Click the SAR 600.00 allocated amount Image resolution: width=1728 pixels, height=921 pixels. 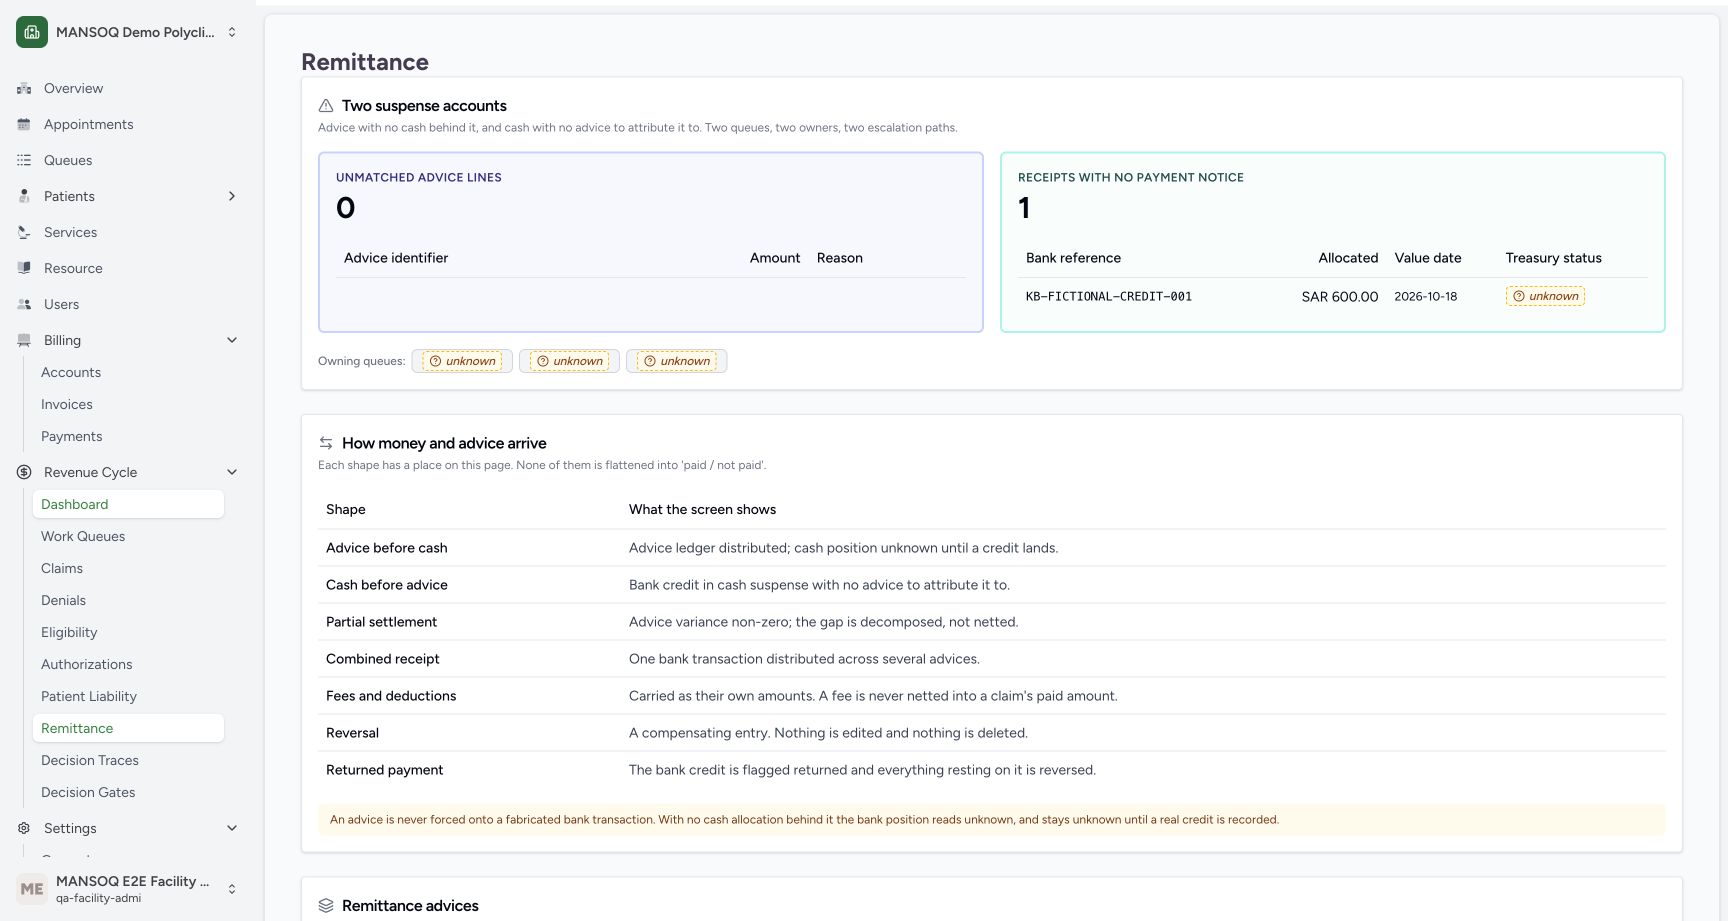[x=1339, y=297]
